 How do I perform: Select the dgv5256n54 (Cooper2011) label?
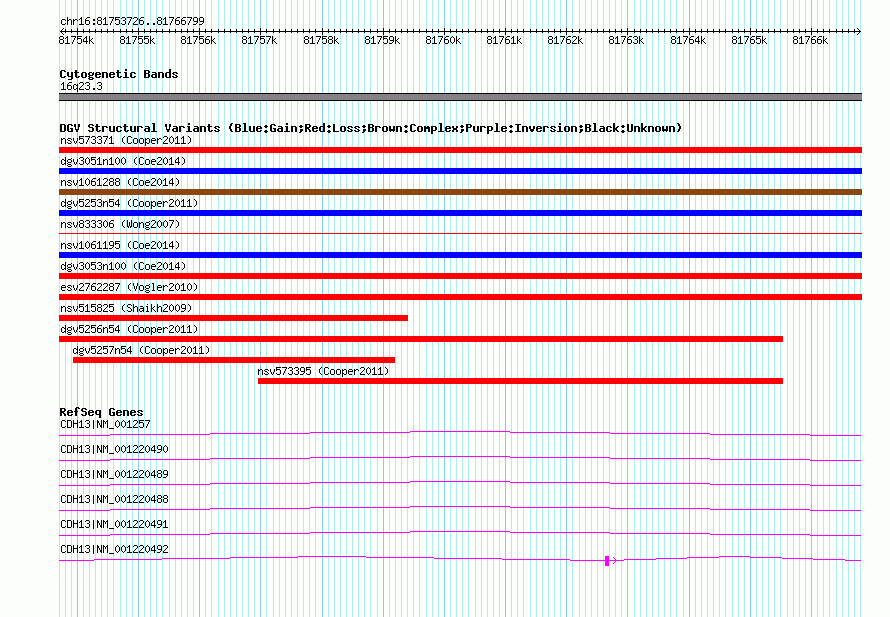click(129, 329)
